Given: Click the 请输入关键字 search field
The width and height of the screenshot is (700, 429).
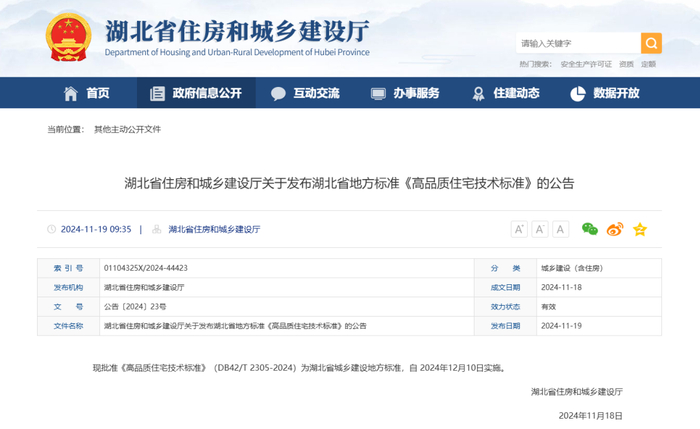Looking at the screenshot, I should tap(578, 43).
